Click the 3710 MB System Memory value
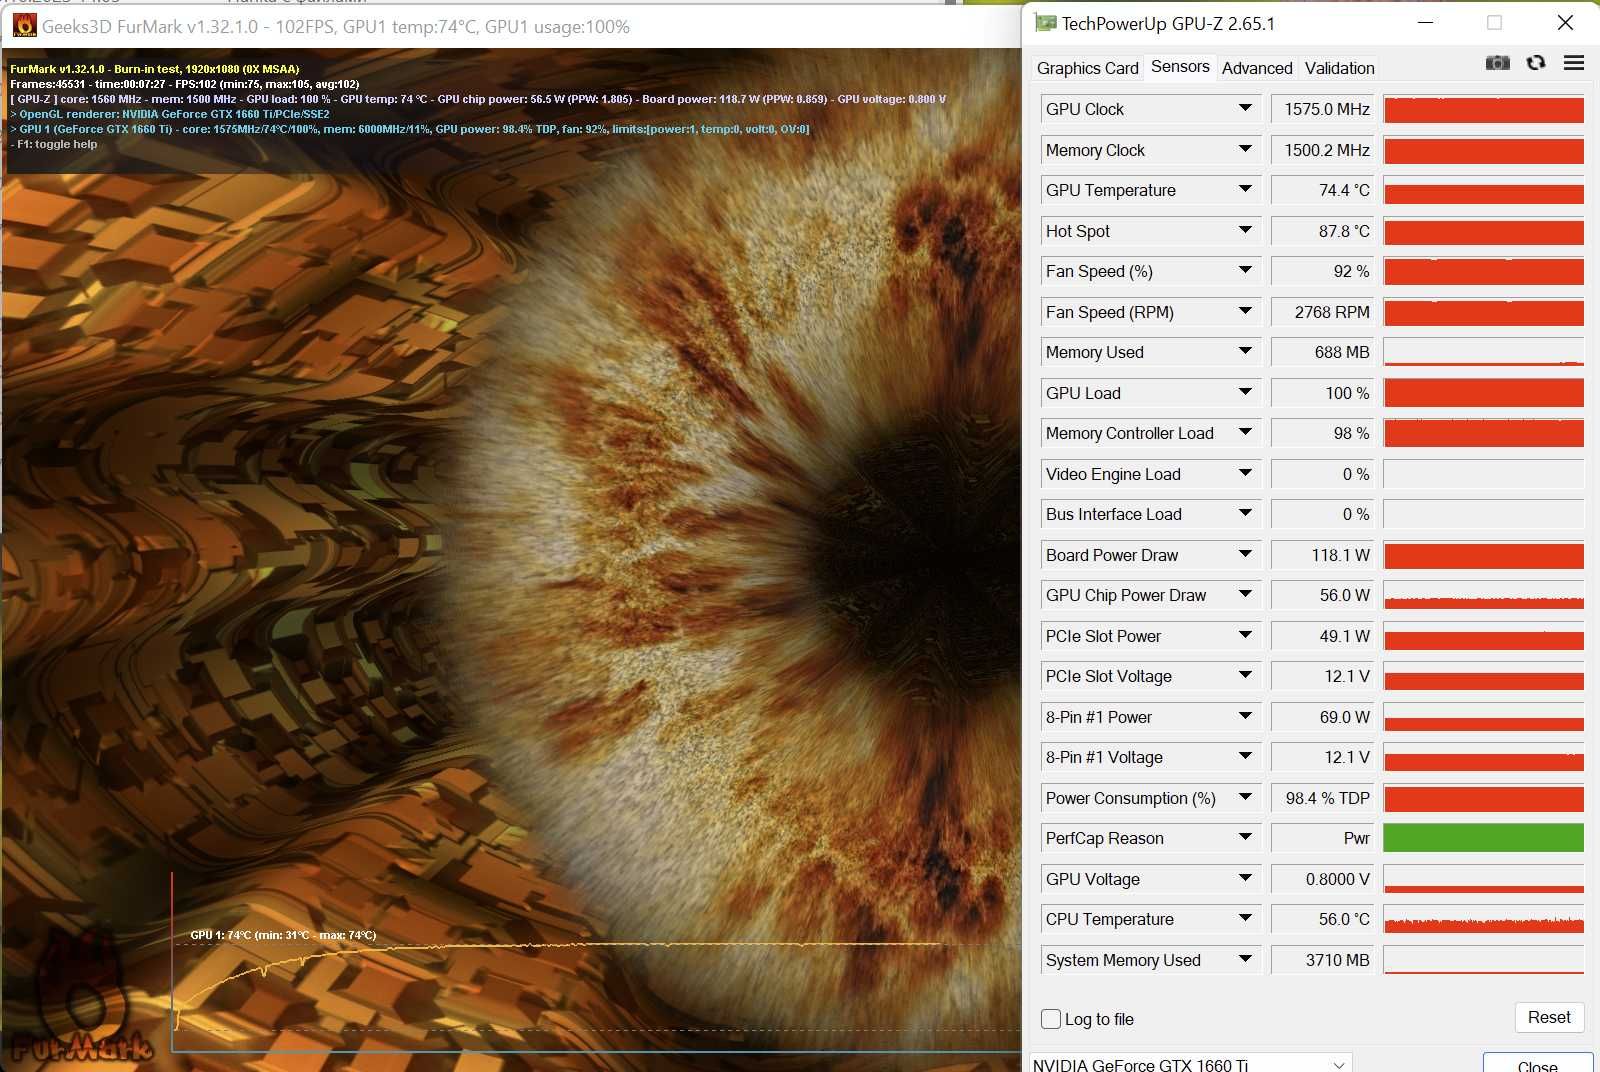1600x1072 pixels. (x=1323, y=960)
